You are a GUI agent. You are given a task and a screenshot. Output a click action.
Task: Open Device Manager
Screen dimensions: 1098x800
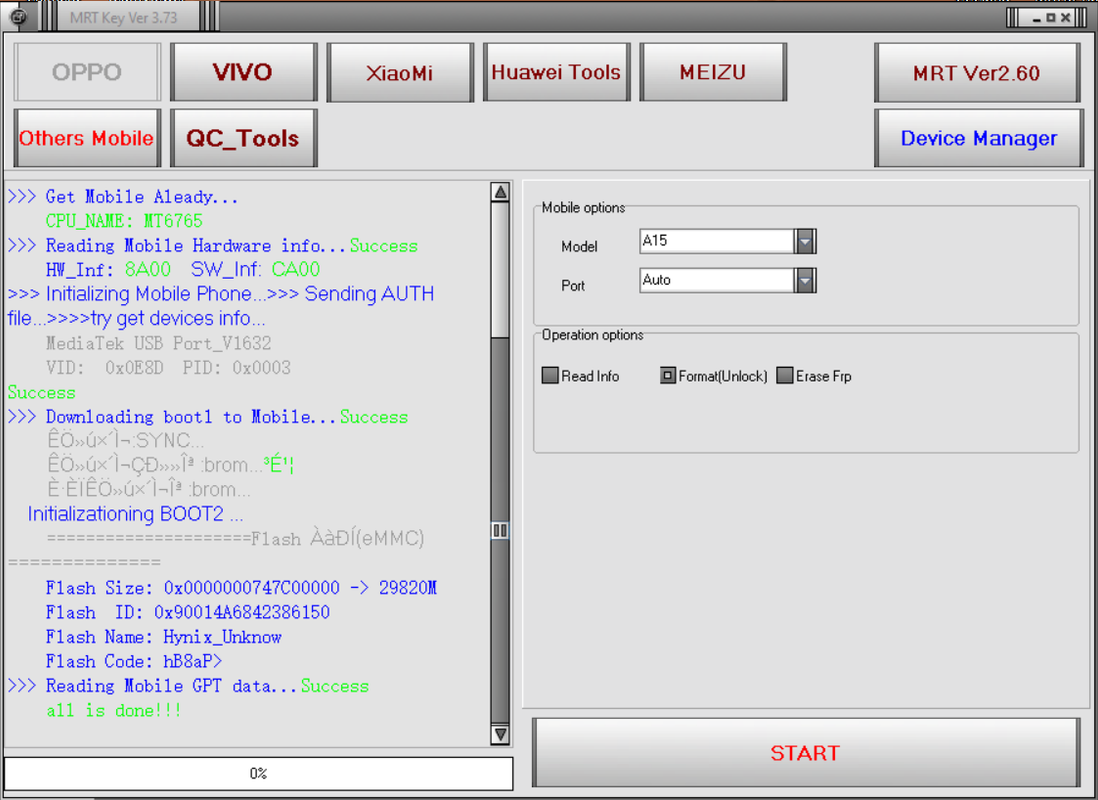point(978,138)
